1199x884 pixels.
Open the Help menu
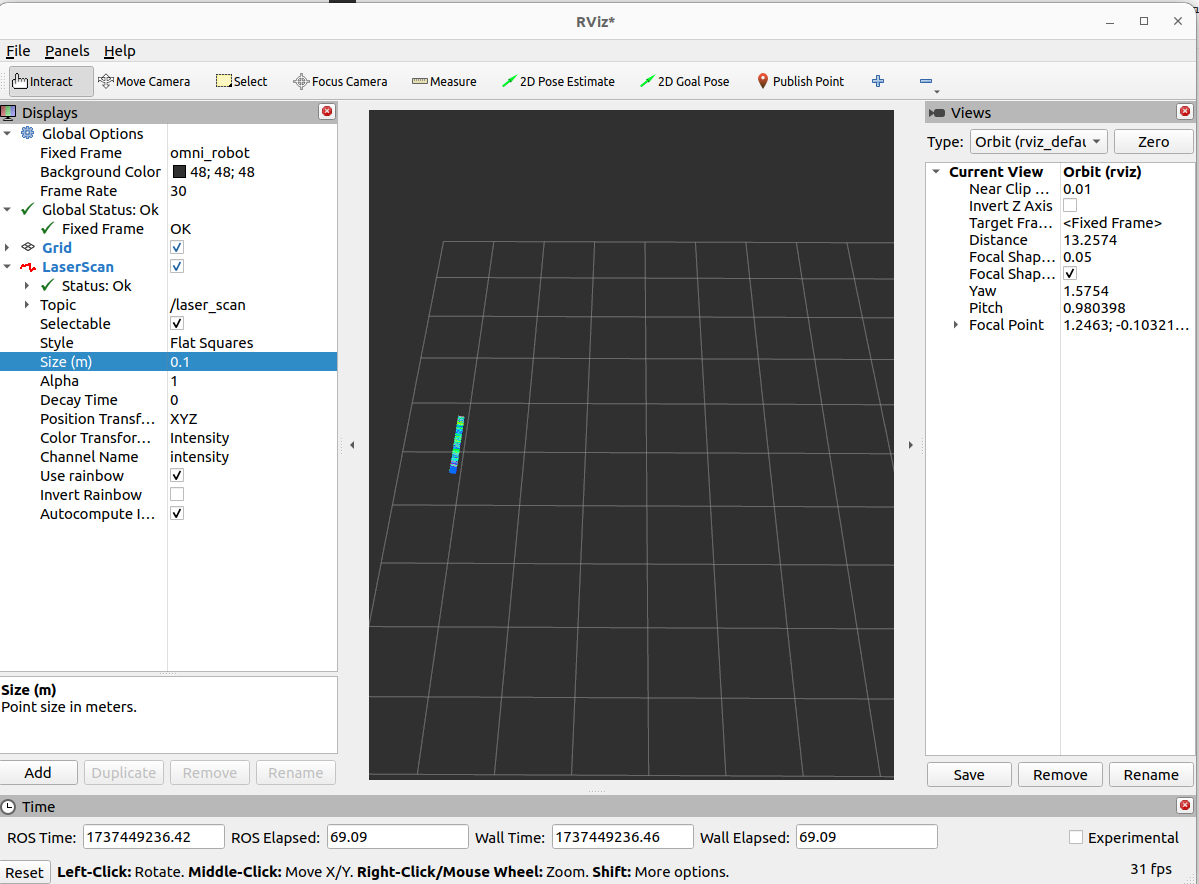119,51
